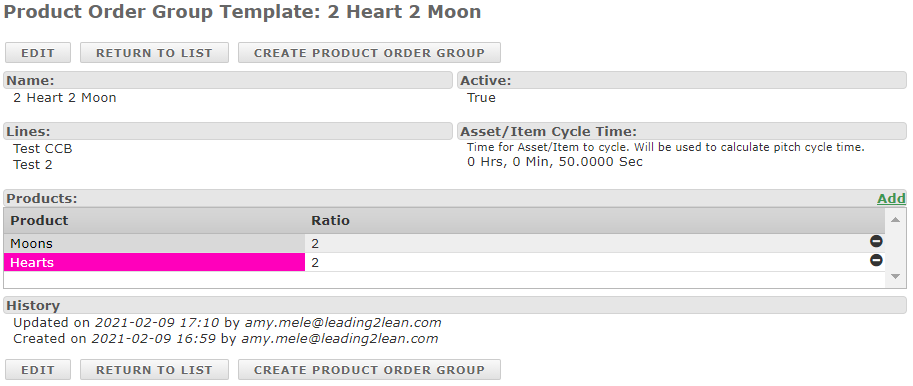This screenshot has width=913, height=386.
Task: Click the Test 2 line entry
Action: 33,165
